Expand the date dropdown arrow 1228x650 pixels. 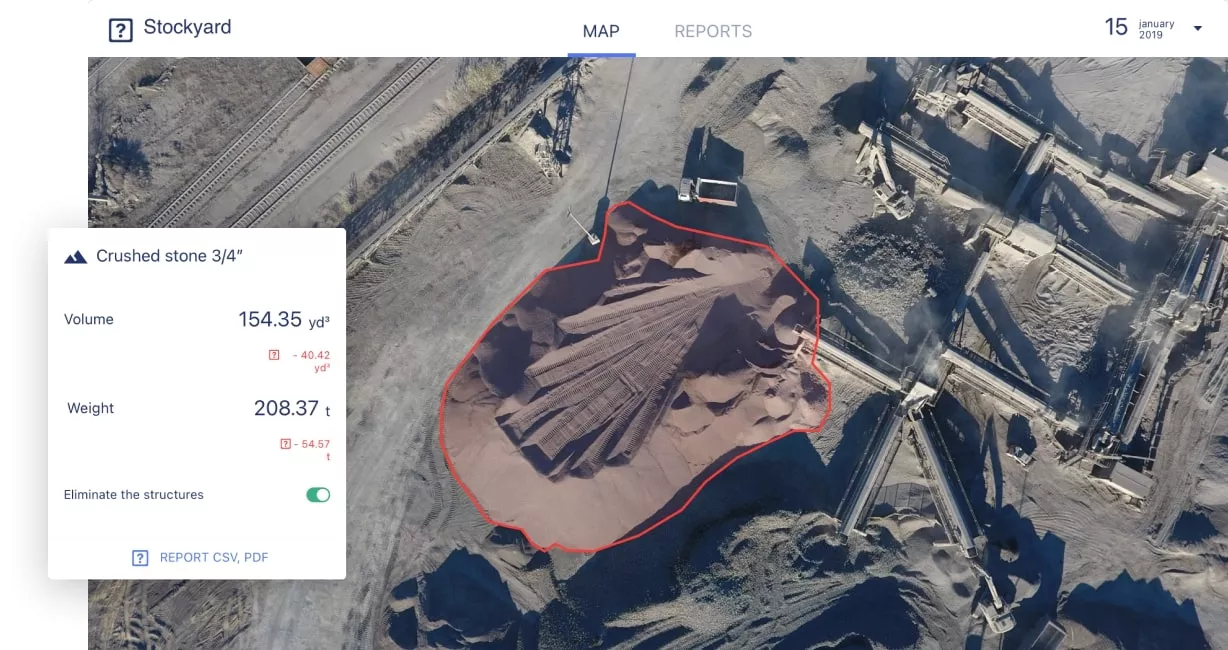(1197, 29)
